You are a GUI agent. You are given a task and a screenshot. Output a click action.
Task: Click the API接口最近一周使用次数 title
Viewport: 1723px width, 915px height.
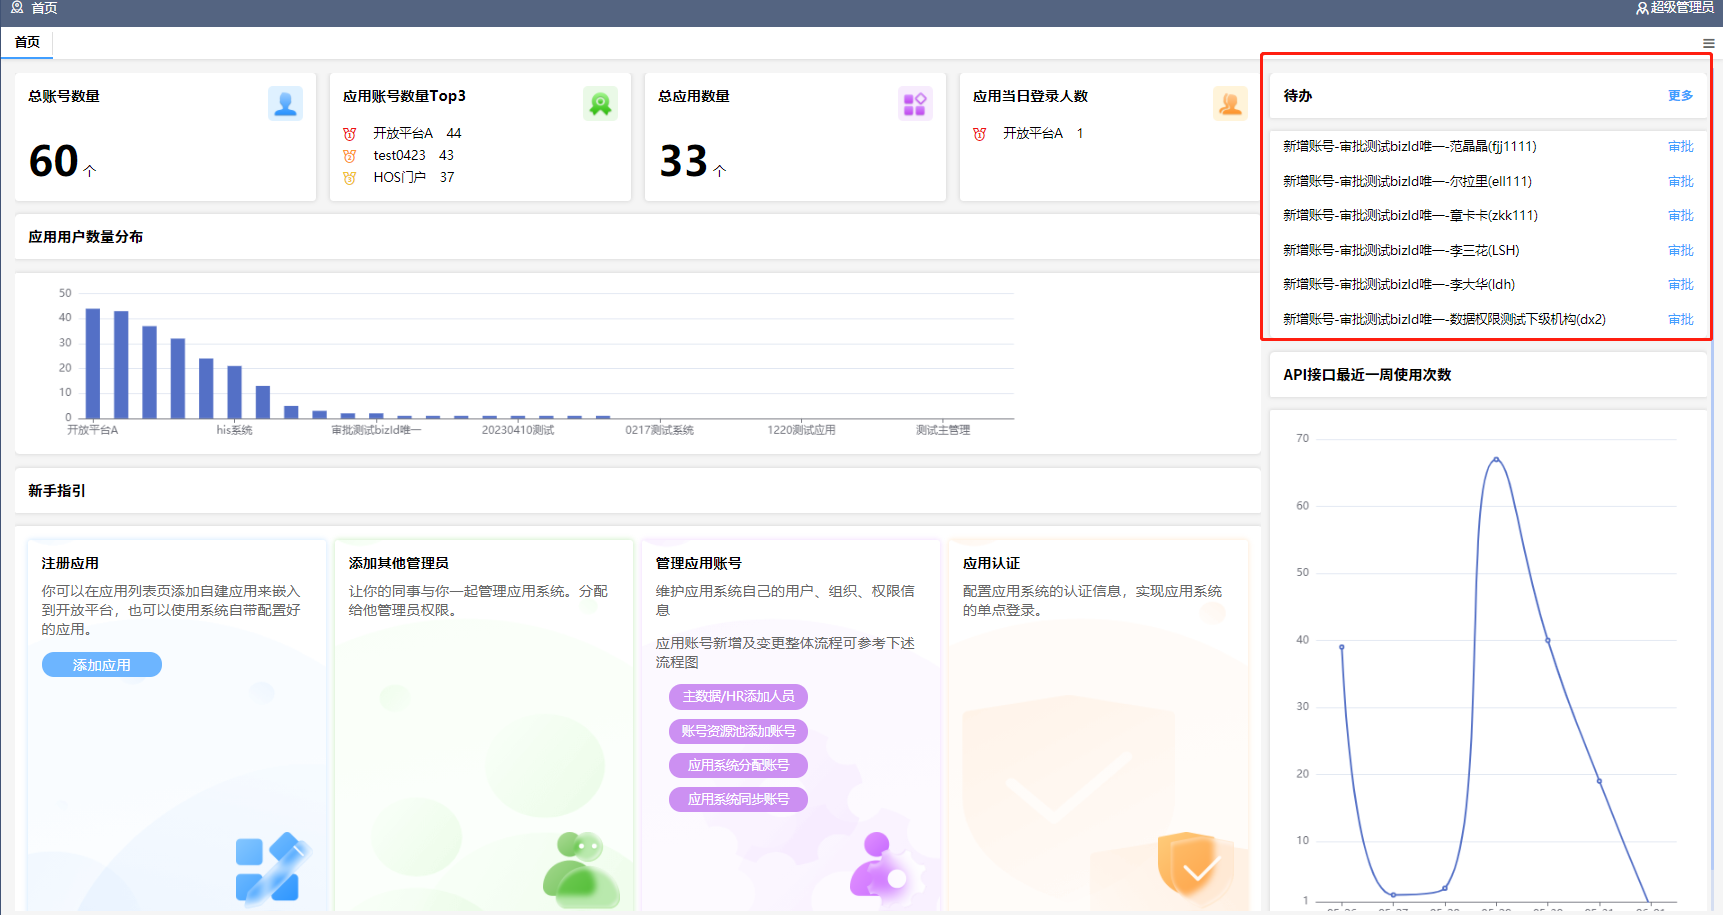(1367, 375)
